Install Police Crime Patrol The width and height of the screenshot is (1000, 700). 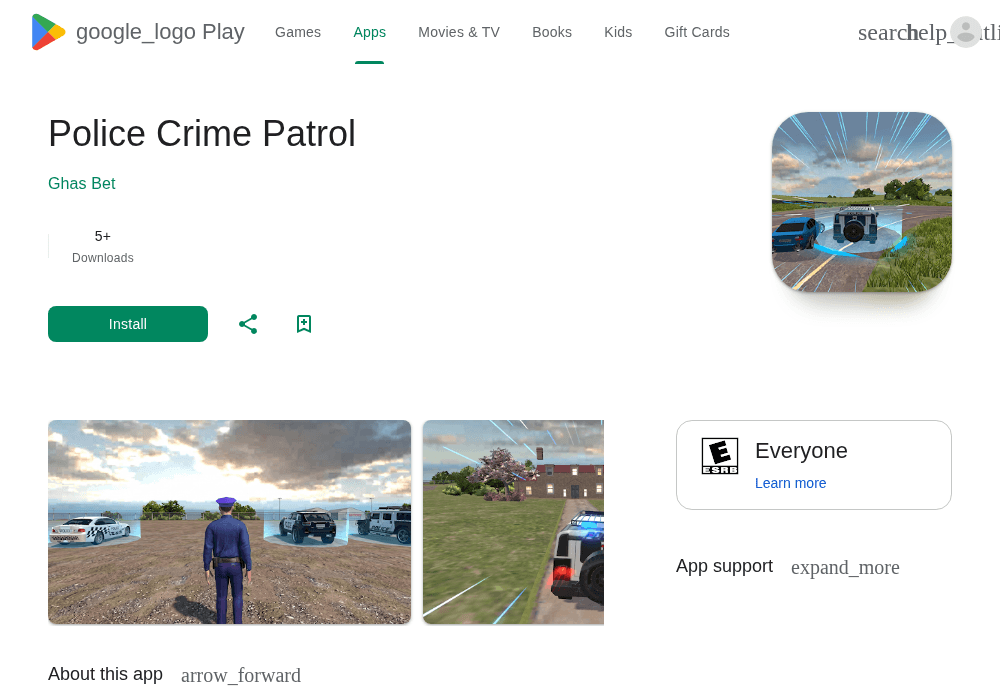128,324
